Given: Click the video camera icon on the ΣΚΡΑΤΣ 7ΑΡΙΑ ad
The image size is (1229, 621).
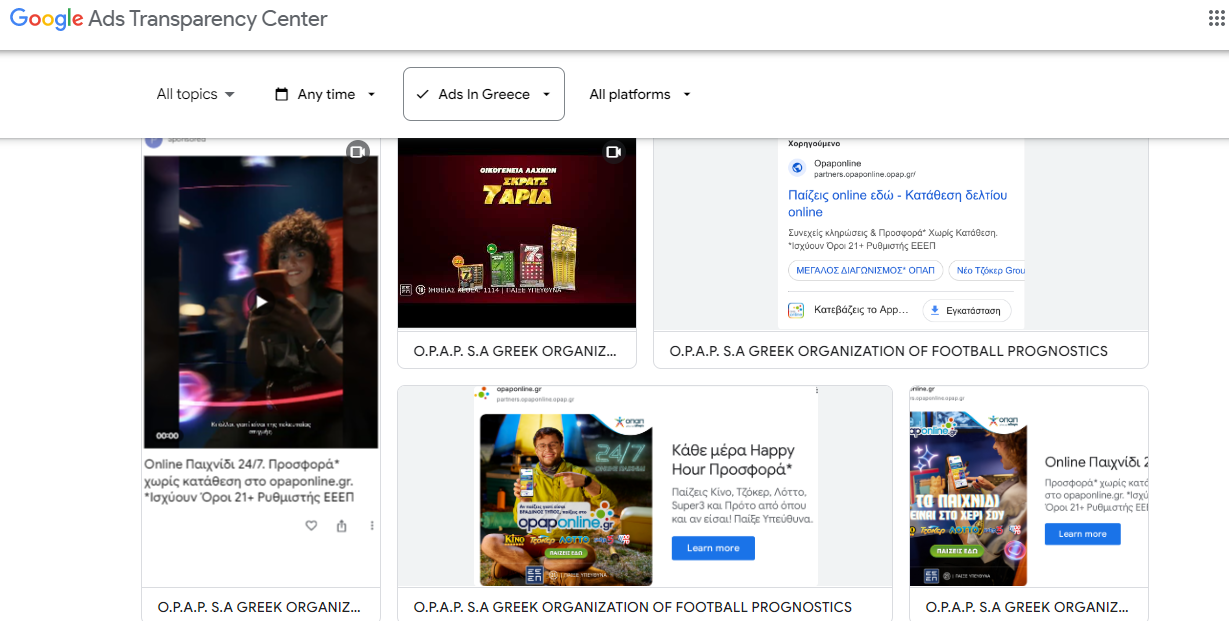Looking at the screenshot, I should tap(614, 152).
